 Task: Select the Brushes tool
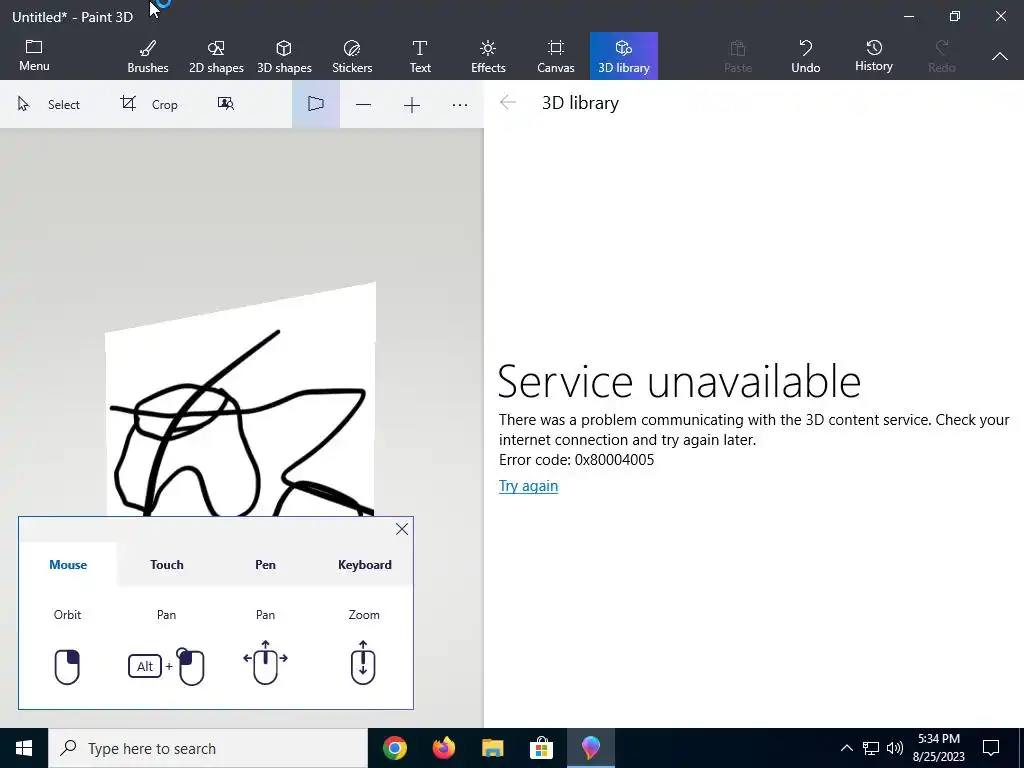(148, 56)
